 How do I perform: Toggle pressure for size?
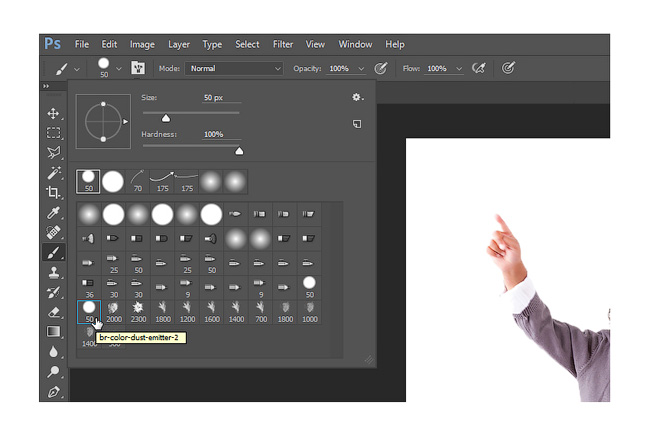pyautogui.click(x=508, y=68)
